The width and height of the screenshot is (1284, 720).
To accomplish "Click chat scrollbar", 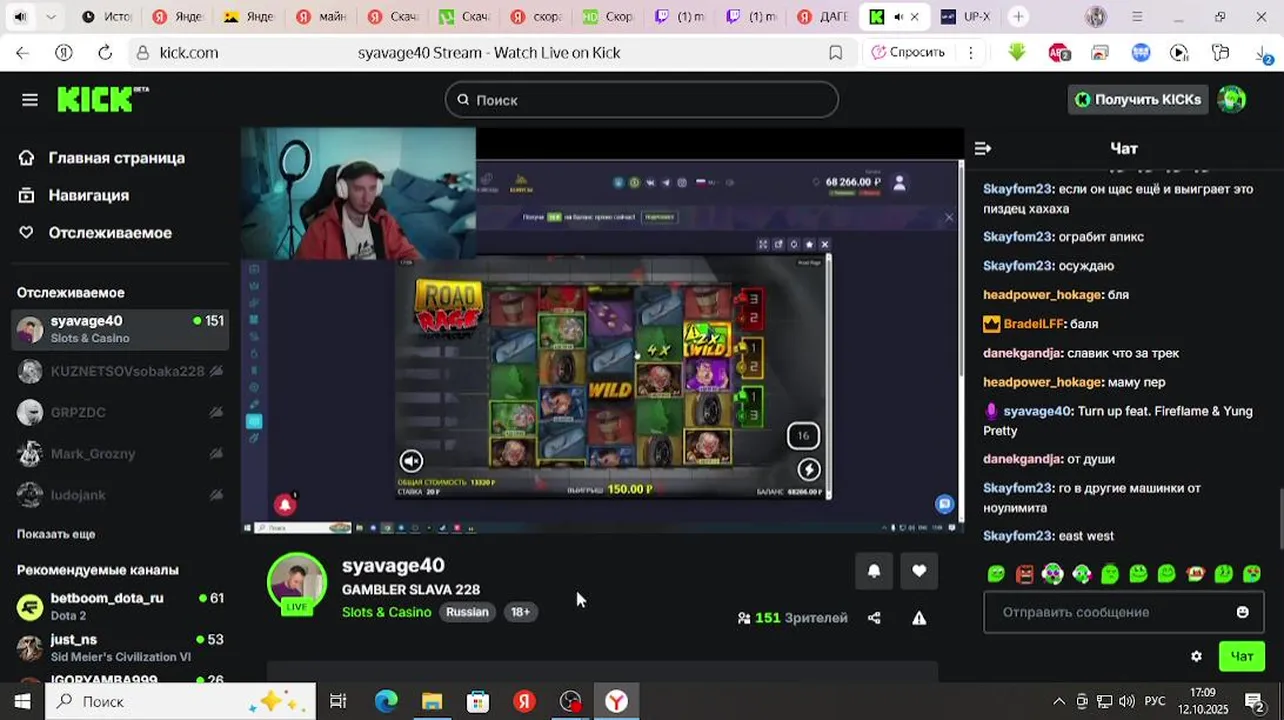I will coord(1280,518).
